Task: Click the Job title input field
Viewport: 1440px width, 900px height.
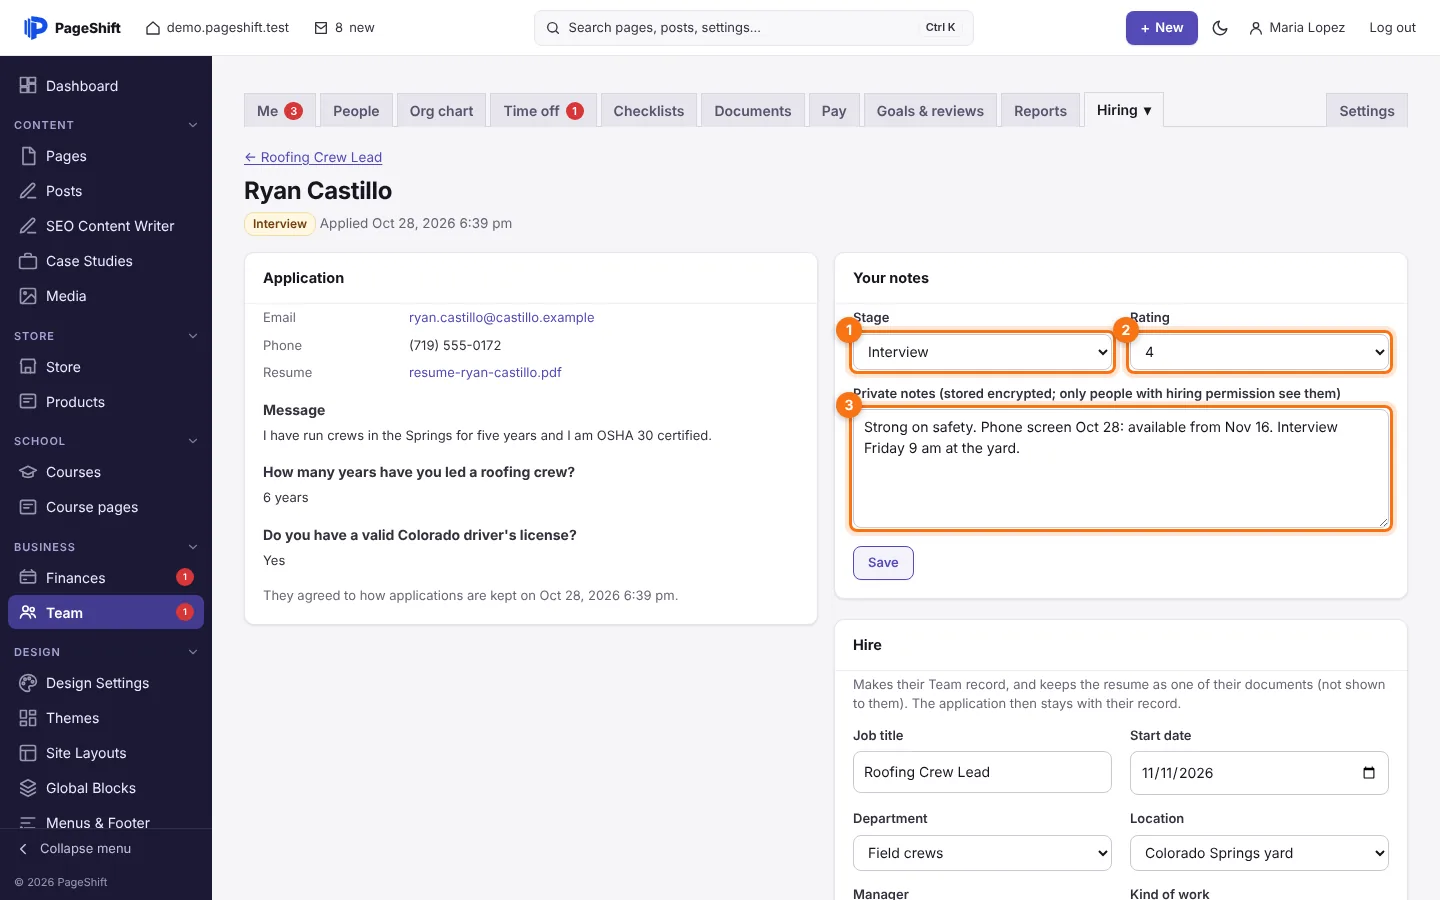Action: pos(982,772)
